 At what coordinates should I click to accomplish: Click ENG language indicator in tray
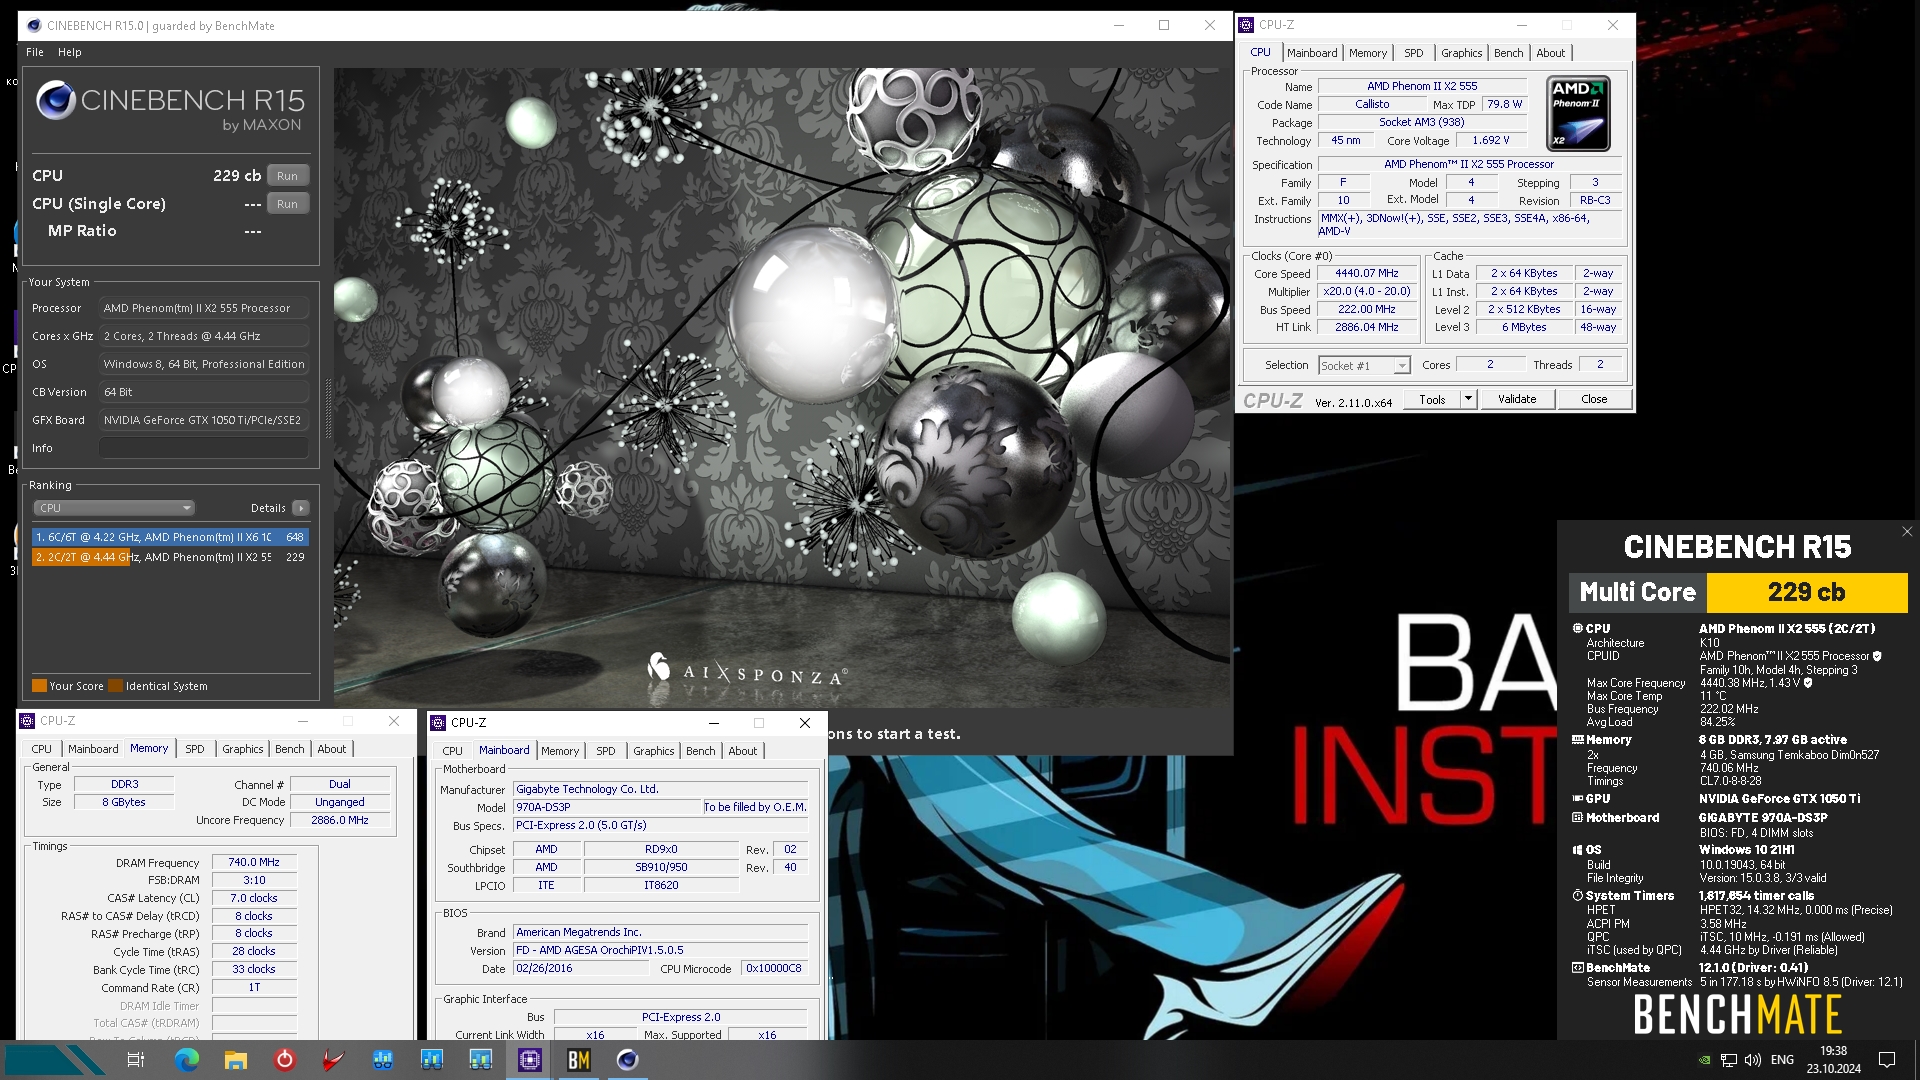click(1782, 1060)
